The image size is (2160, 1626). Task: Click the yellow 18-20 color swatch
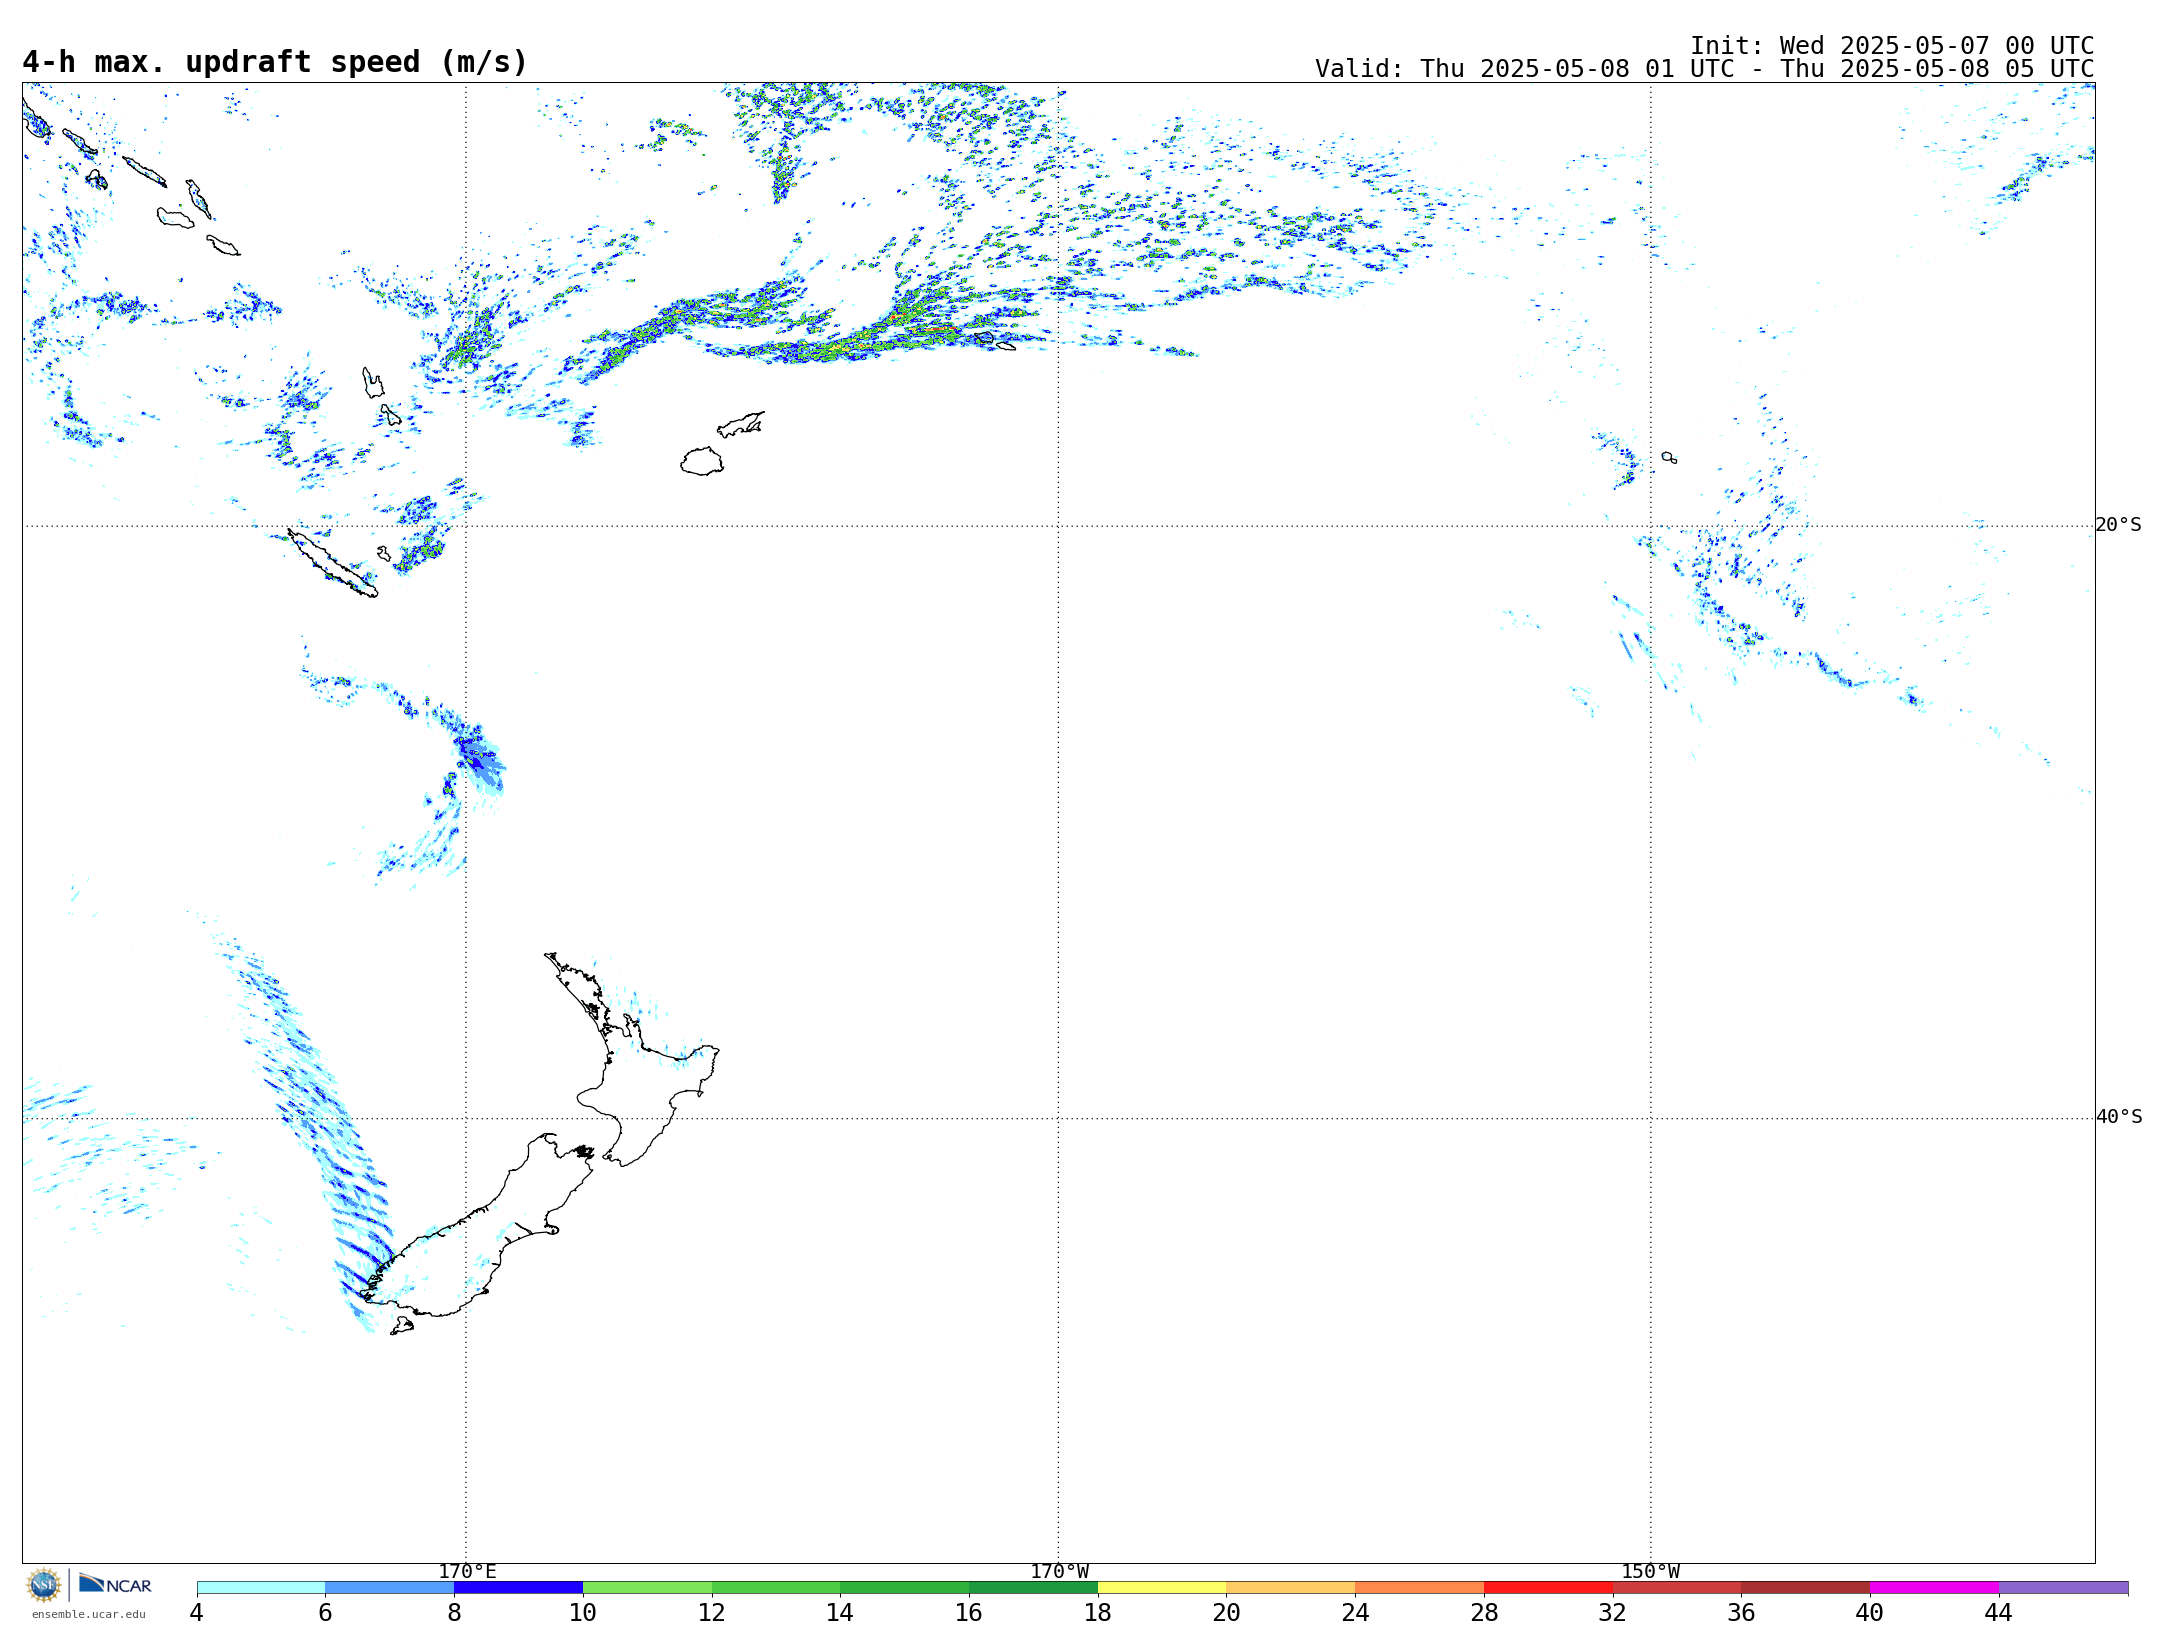click(x=1162, y=1588)
